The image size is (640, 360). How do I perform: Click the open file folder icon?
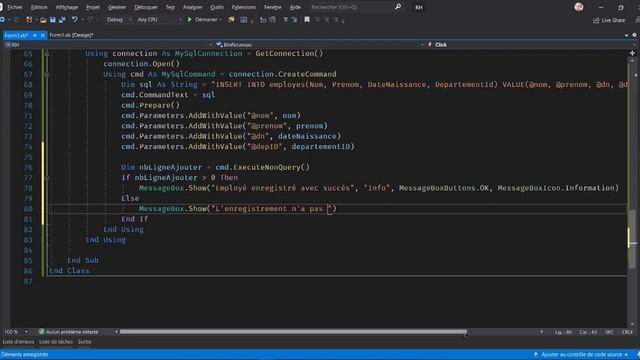[x=43, y=20]
